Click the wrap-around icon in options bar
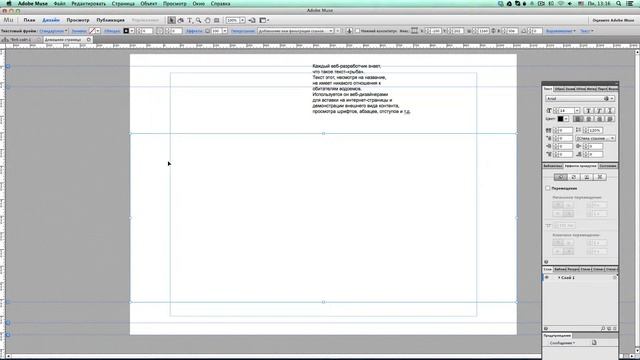Screen dimensions: 640x360 pos(414,31)
